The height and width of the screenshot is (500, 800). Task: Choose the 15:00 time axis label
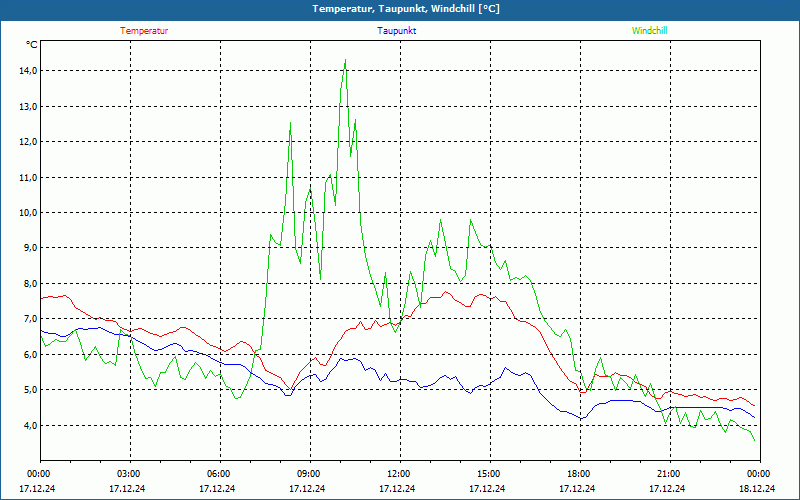coord(489,474)
